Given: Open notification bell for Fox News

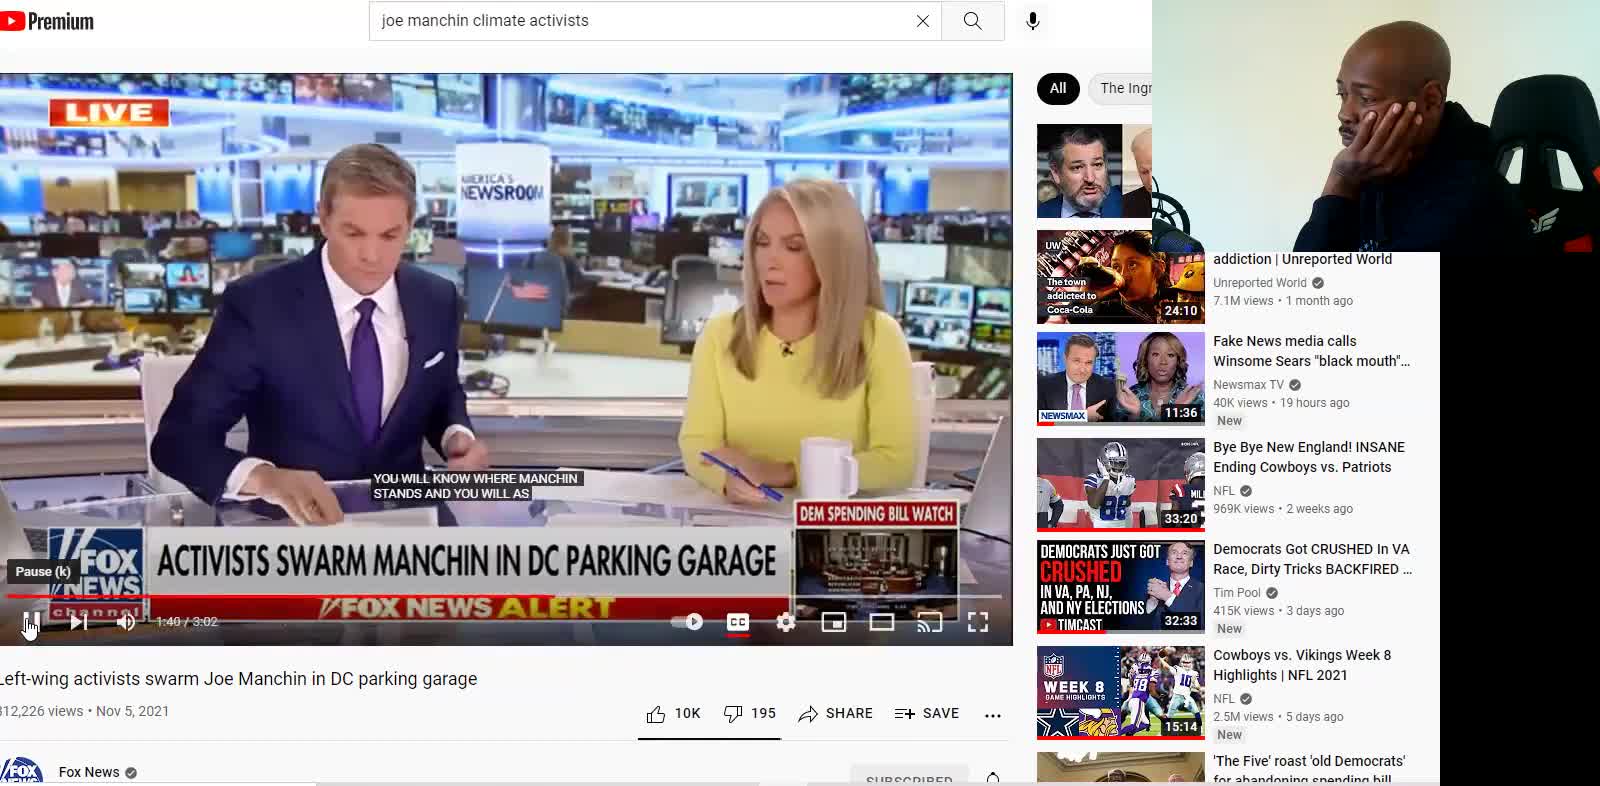Looking at the screenshot, I should 993,778.
